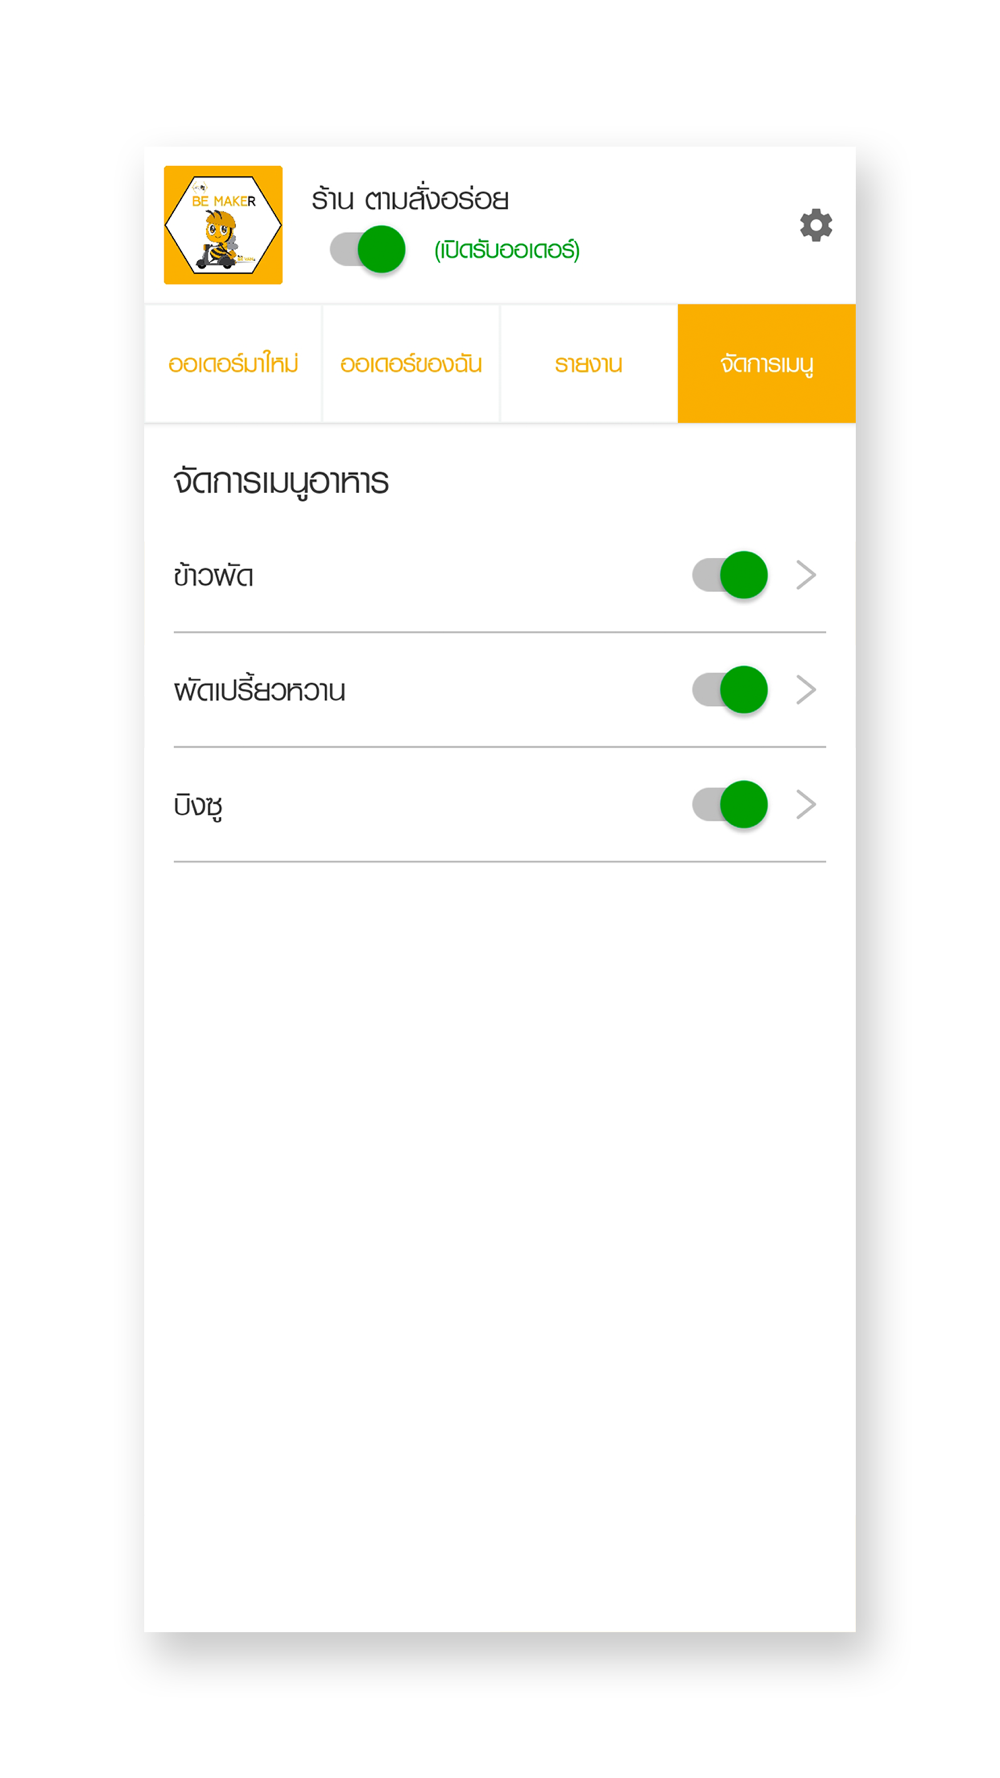Turn off the ผัดเปรี้ยวหวาน toggle

point(730,690)
